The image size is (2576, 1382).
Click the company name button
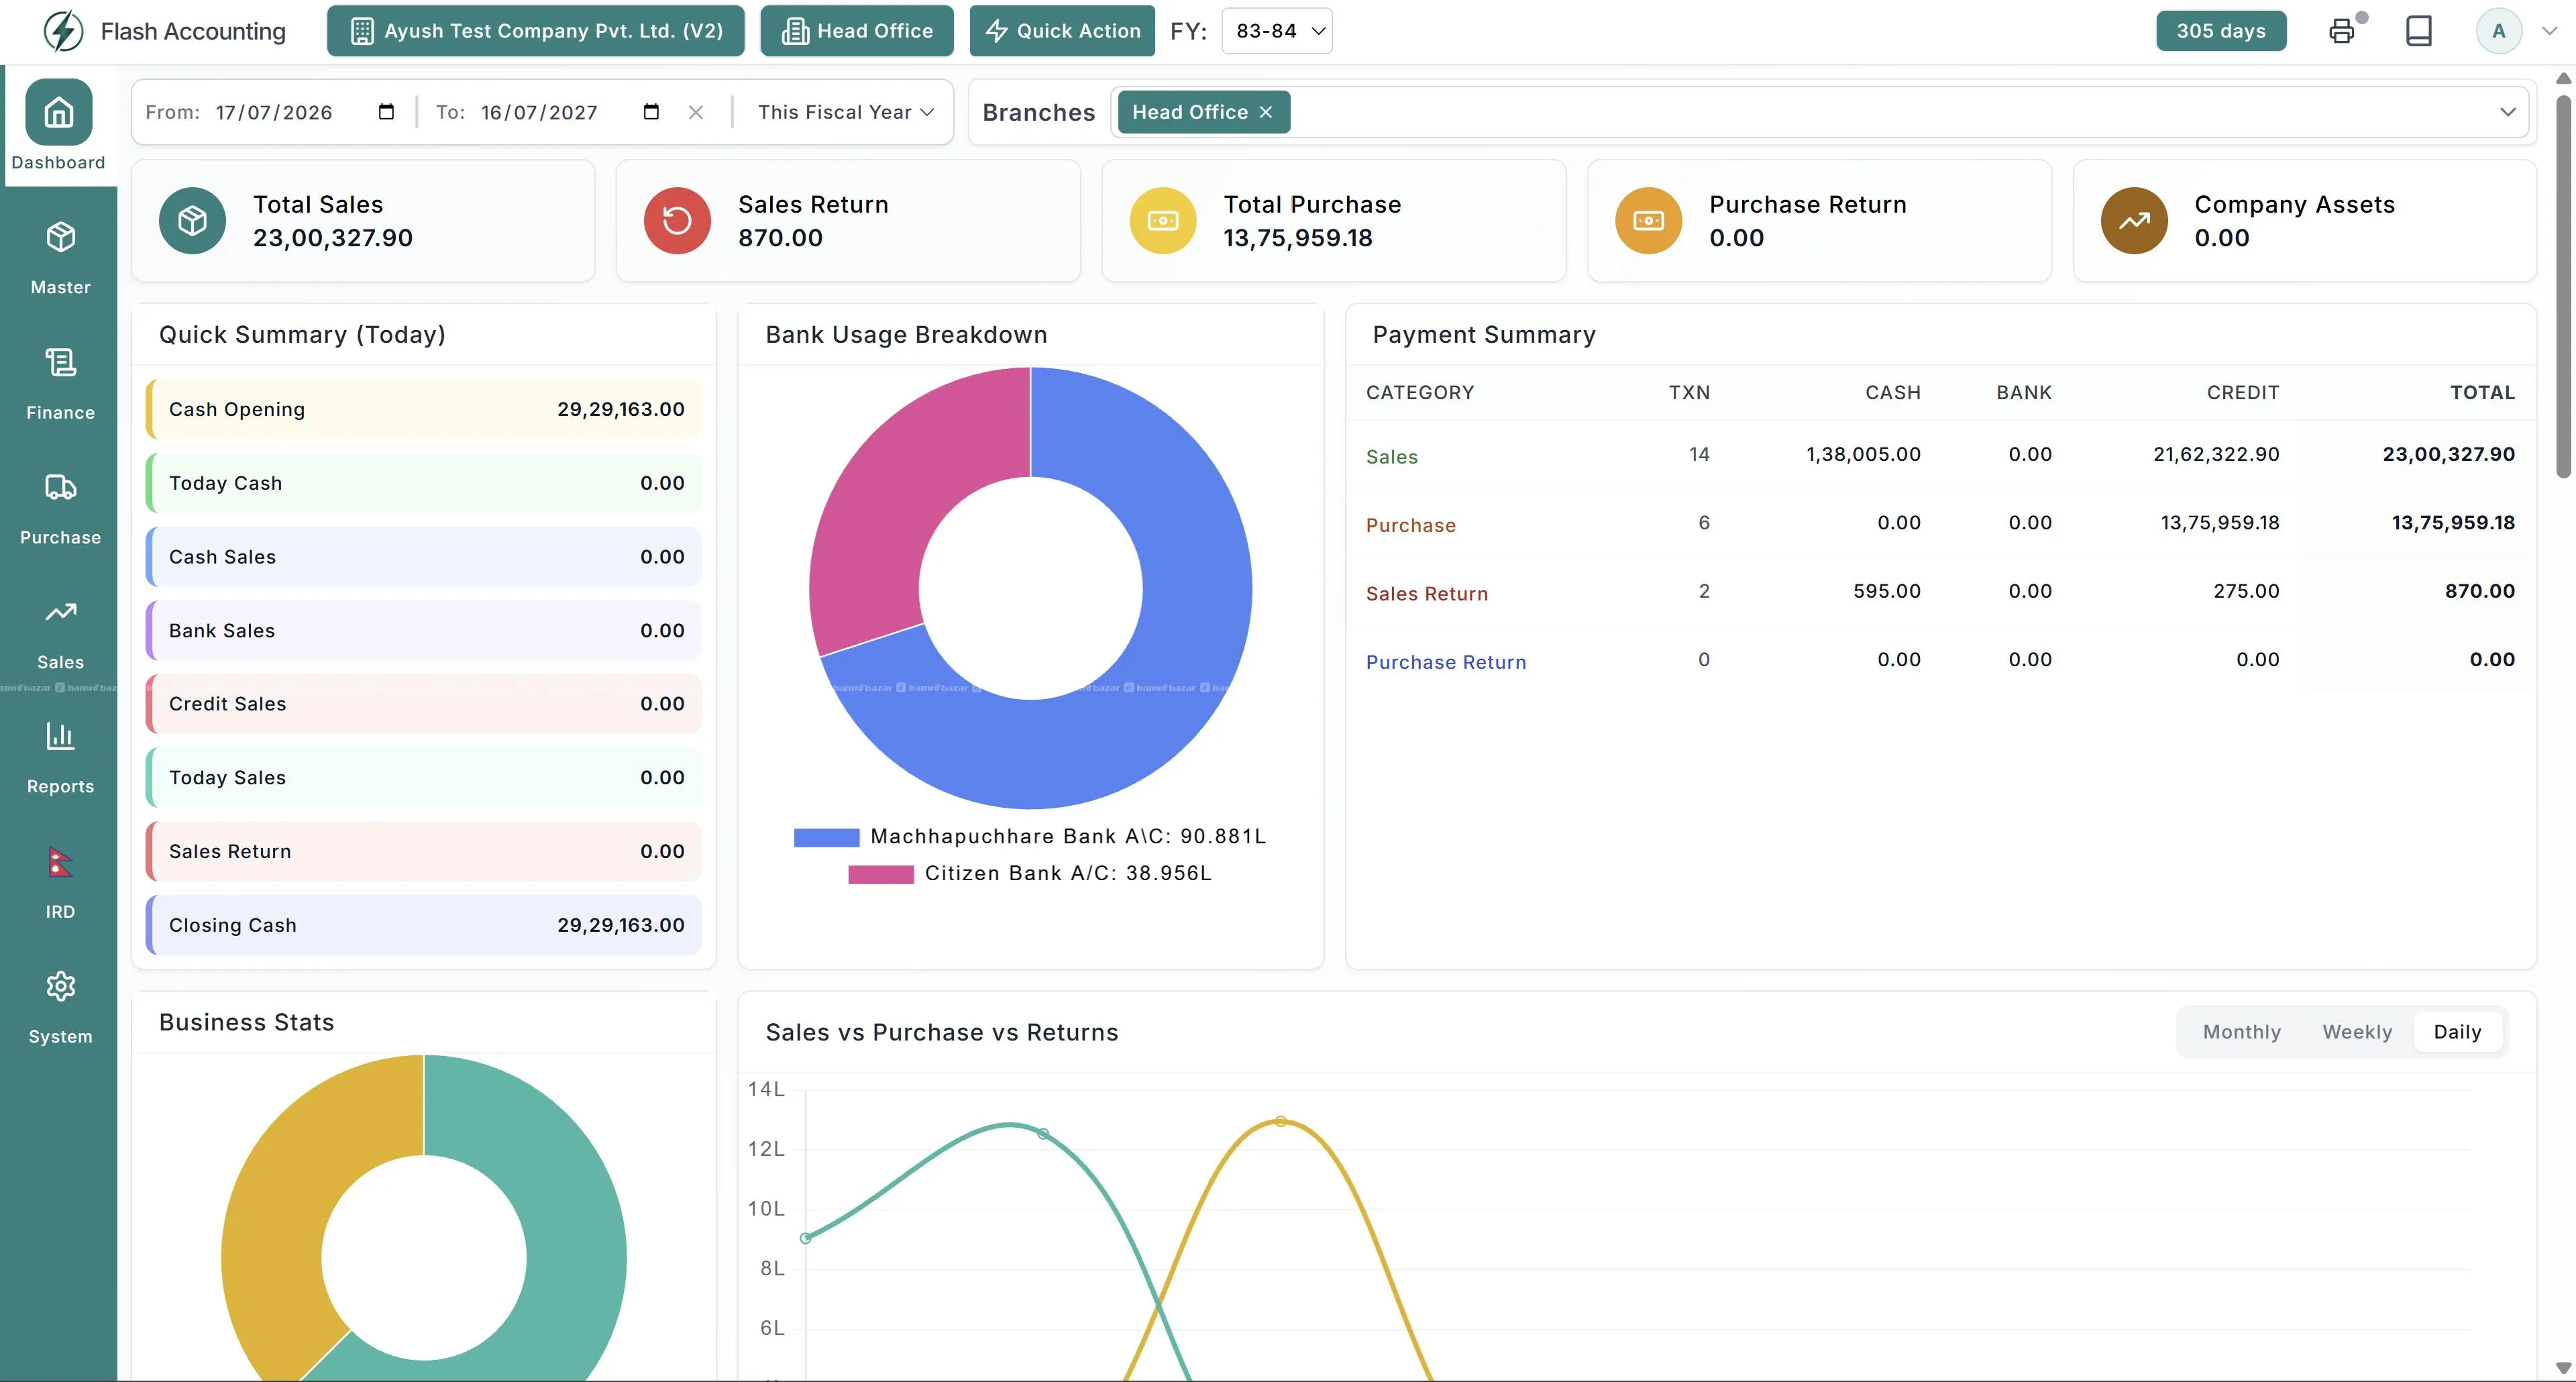coord(536,31)
